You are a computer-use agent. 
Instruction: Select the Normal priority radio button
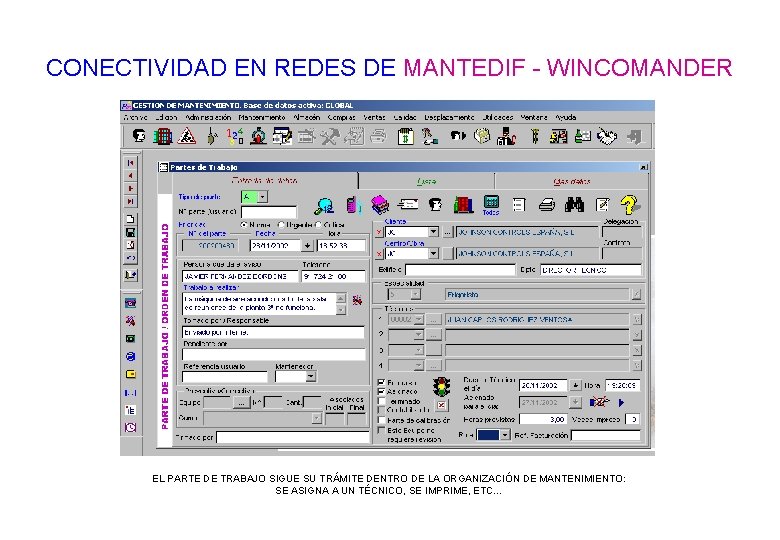pyautogui.click(x=244, y=225)
